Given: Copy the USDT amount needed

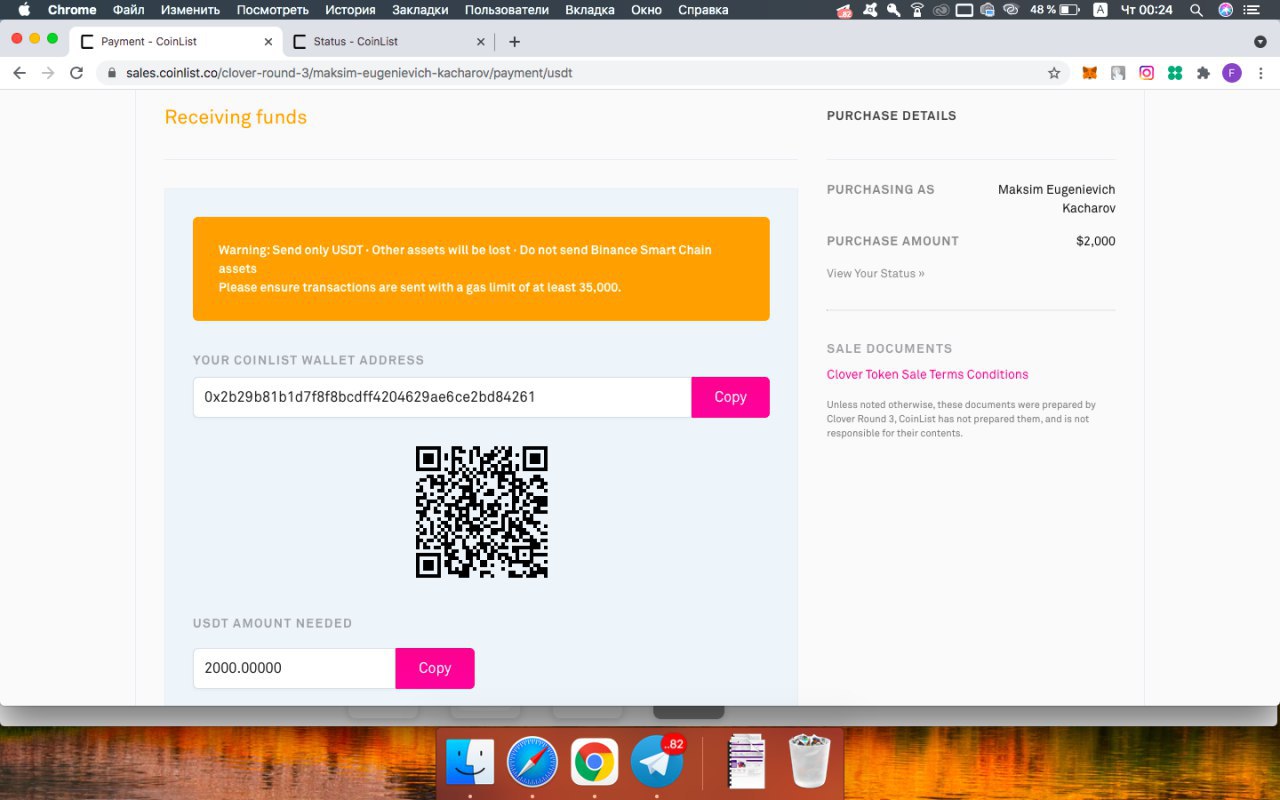Looking at the screenshot, I should pos(434,668).
